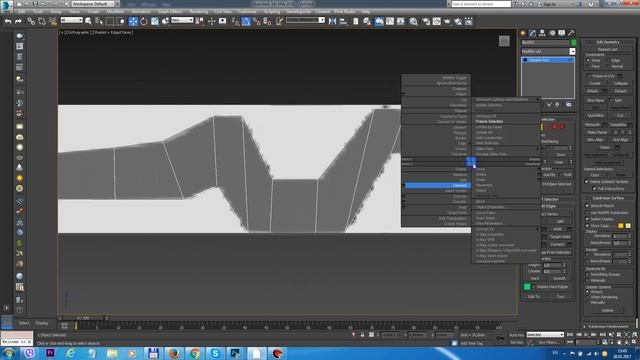
Task: Click the Unlink Selection tool
Action: tap(42, 21)
